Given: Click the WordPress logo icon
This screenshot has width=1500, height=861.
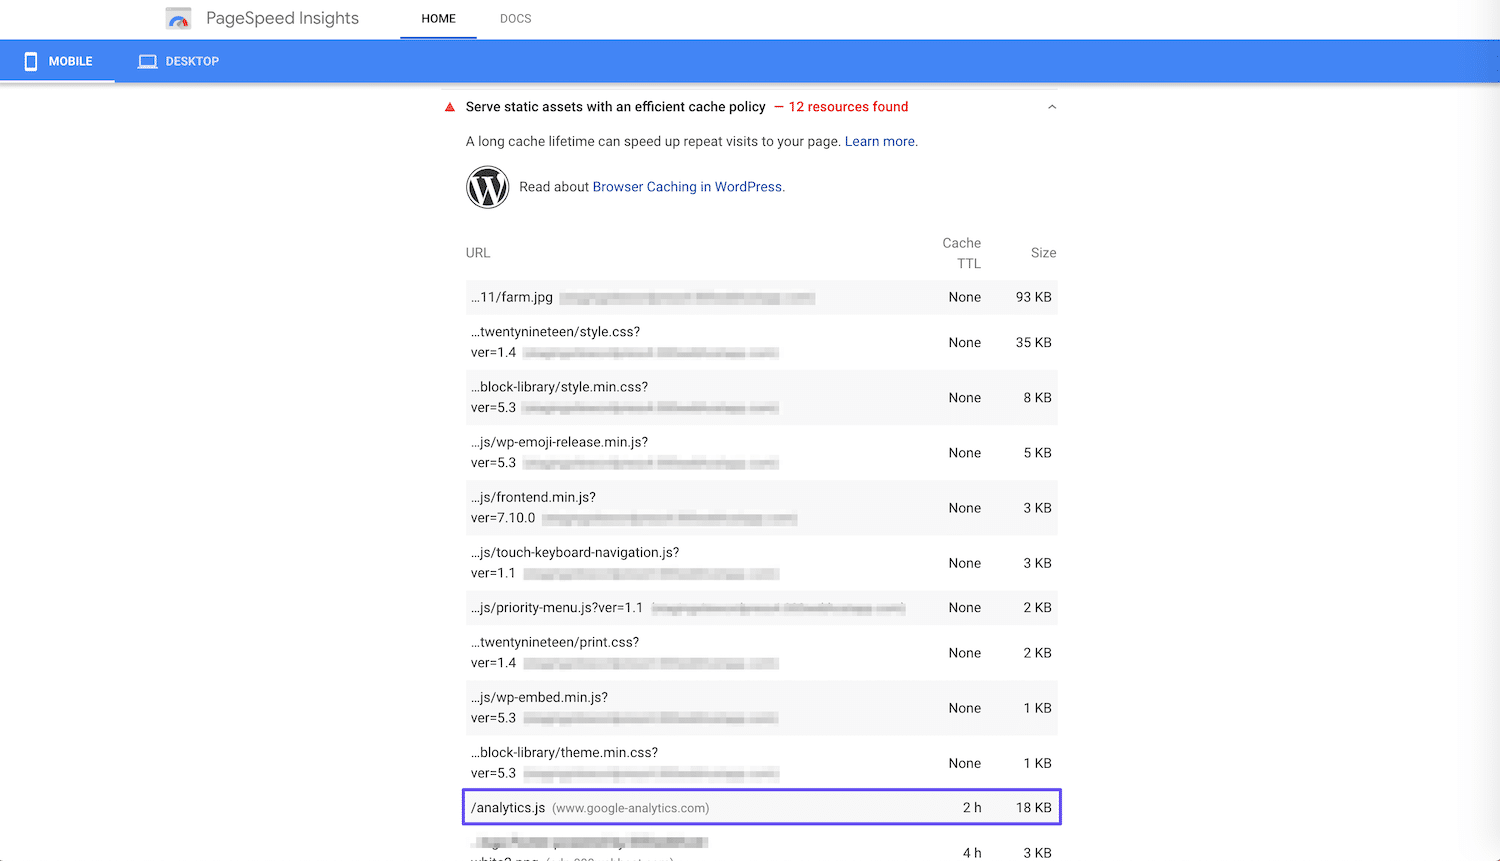Looking at the screenshot, I should point(487,187).
